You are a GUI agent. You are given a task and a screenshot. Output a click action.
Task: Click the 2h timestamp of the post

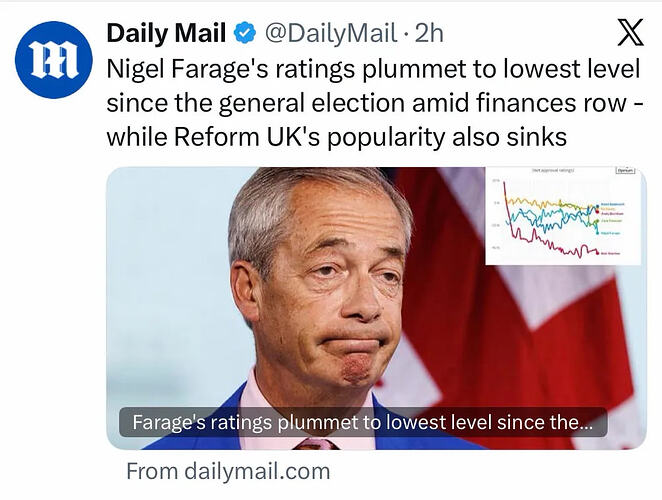pyautogui.click(x=429, y=33)
